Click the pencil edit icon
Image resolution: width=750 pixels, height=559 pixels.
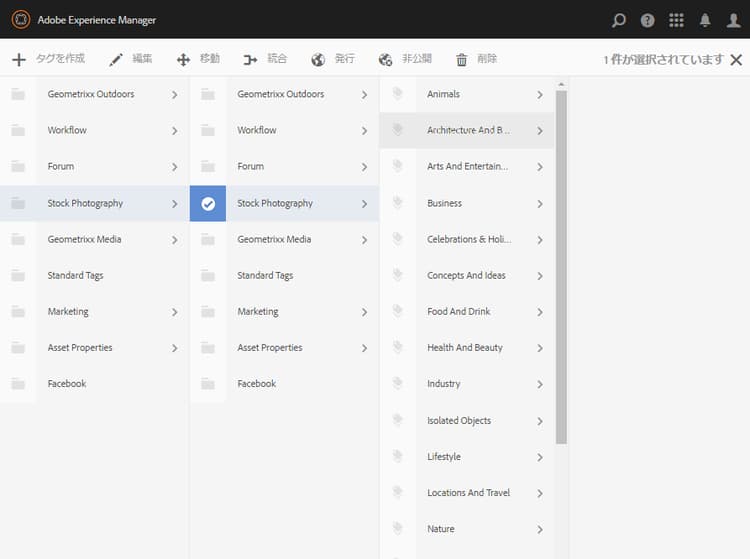[x=115, y=59]
